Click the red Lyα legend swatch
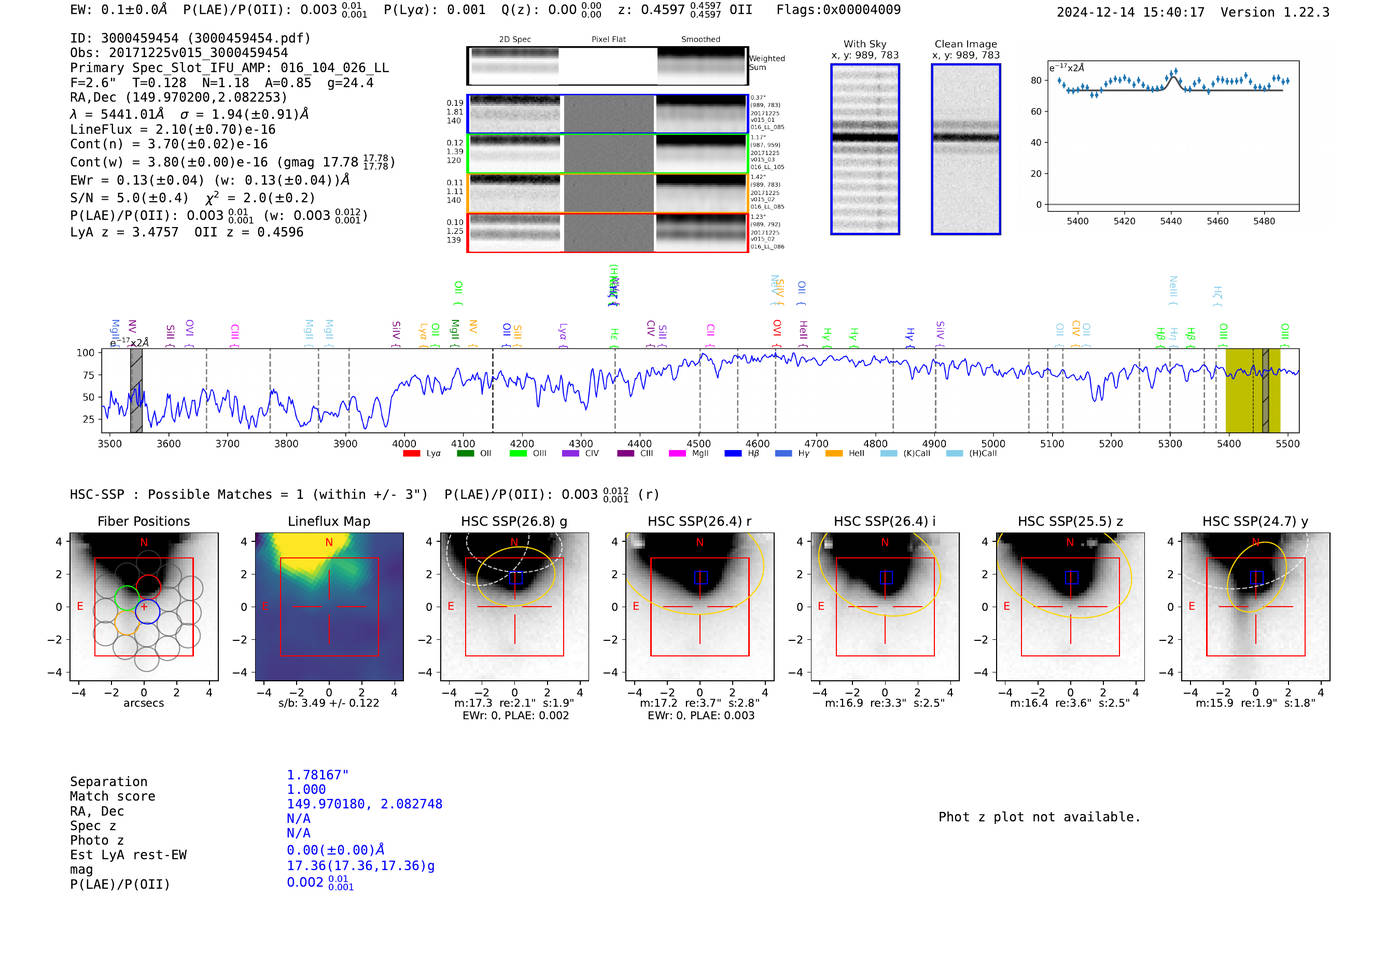1400x953 pixels. tap(411, 454)
